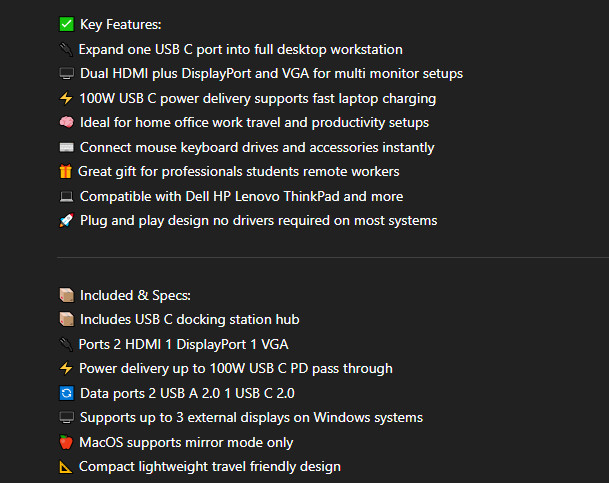Click the plug icon beside Ports 2 HDMI
Screen dimensions: 609x483
pos(66,344)
